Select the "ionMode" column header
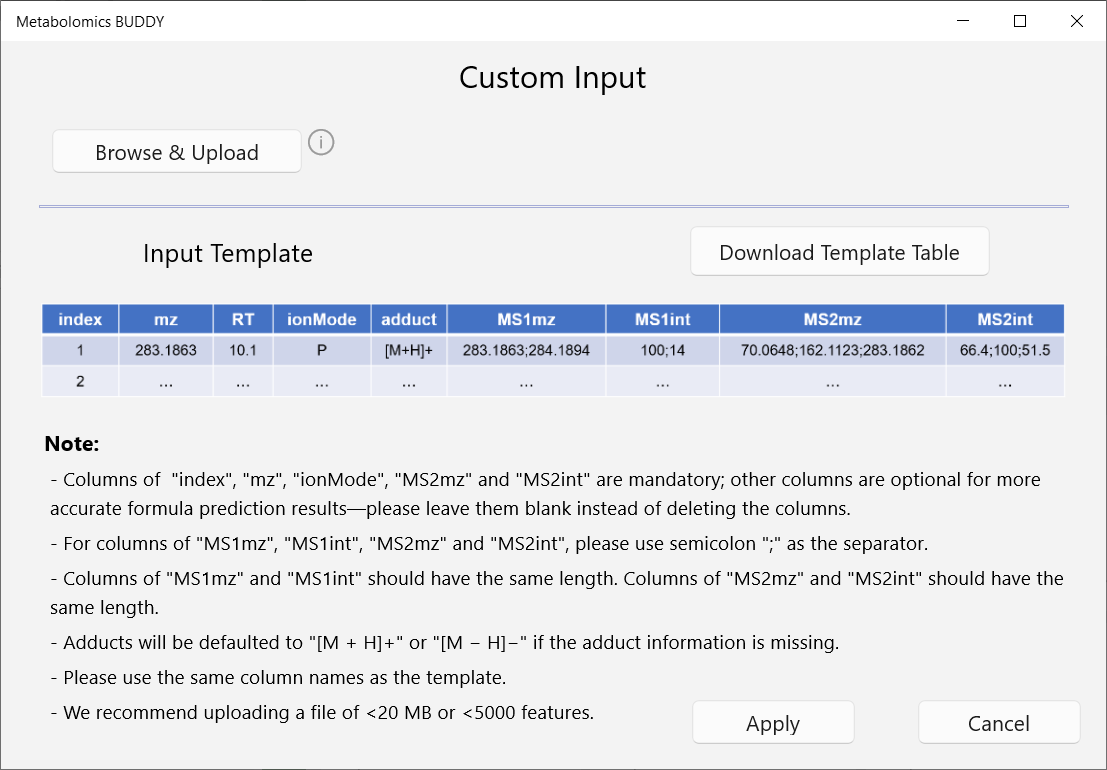1107x770 pixels. pos(322,319)
